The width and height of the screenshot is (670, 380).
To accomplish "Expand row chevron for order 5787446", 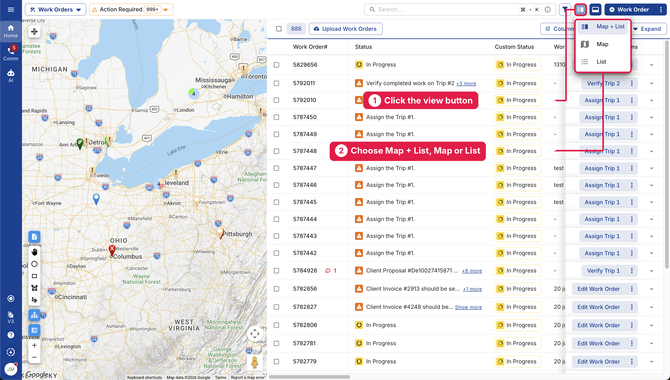I will pyautogui.click(x=652, y=185).
